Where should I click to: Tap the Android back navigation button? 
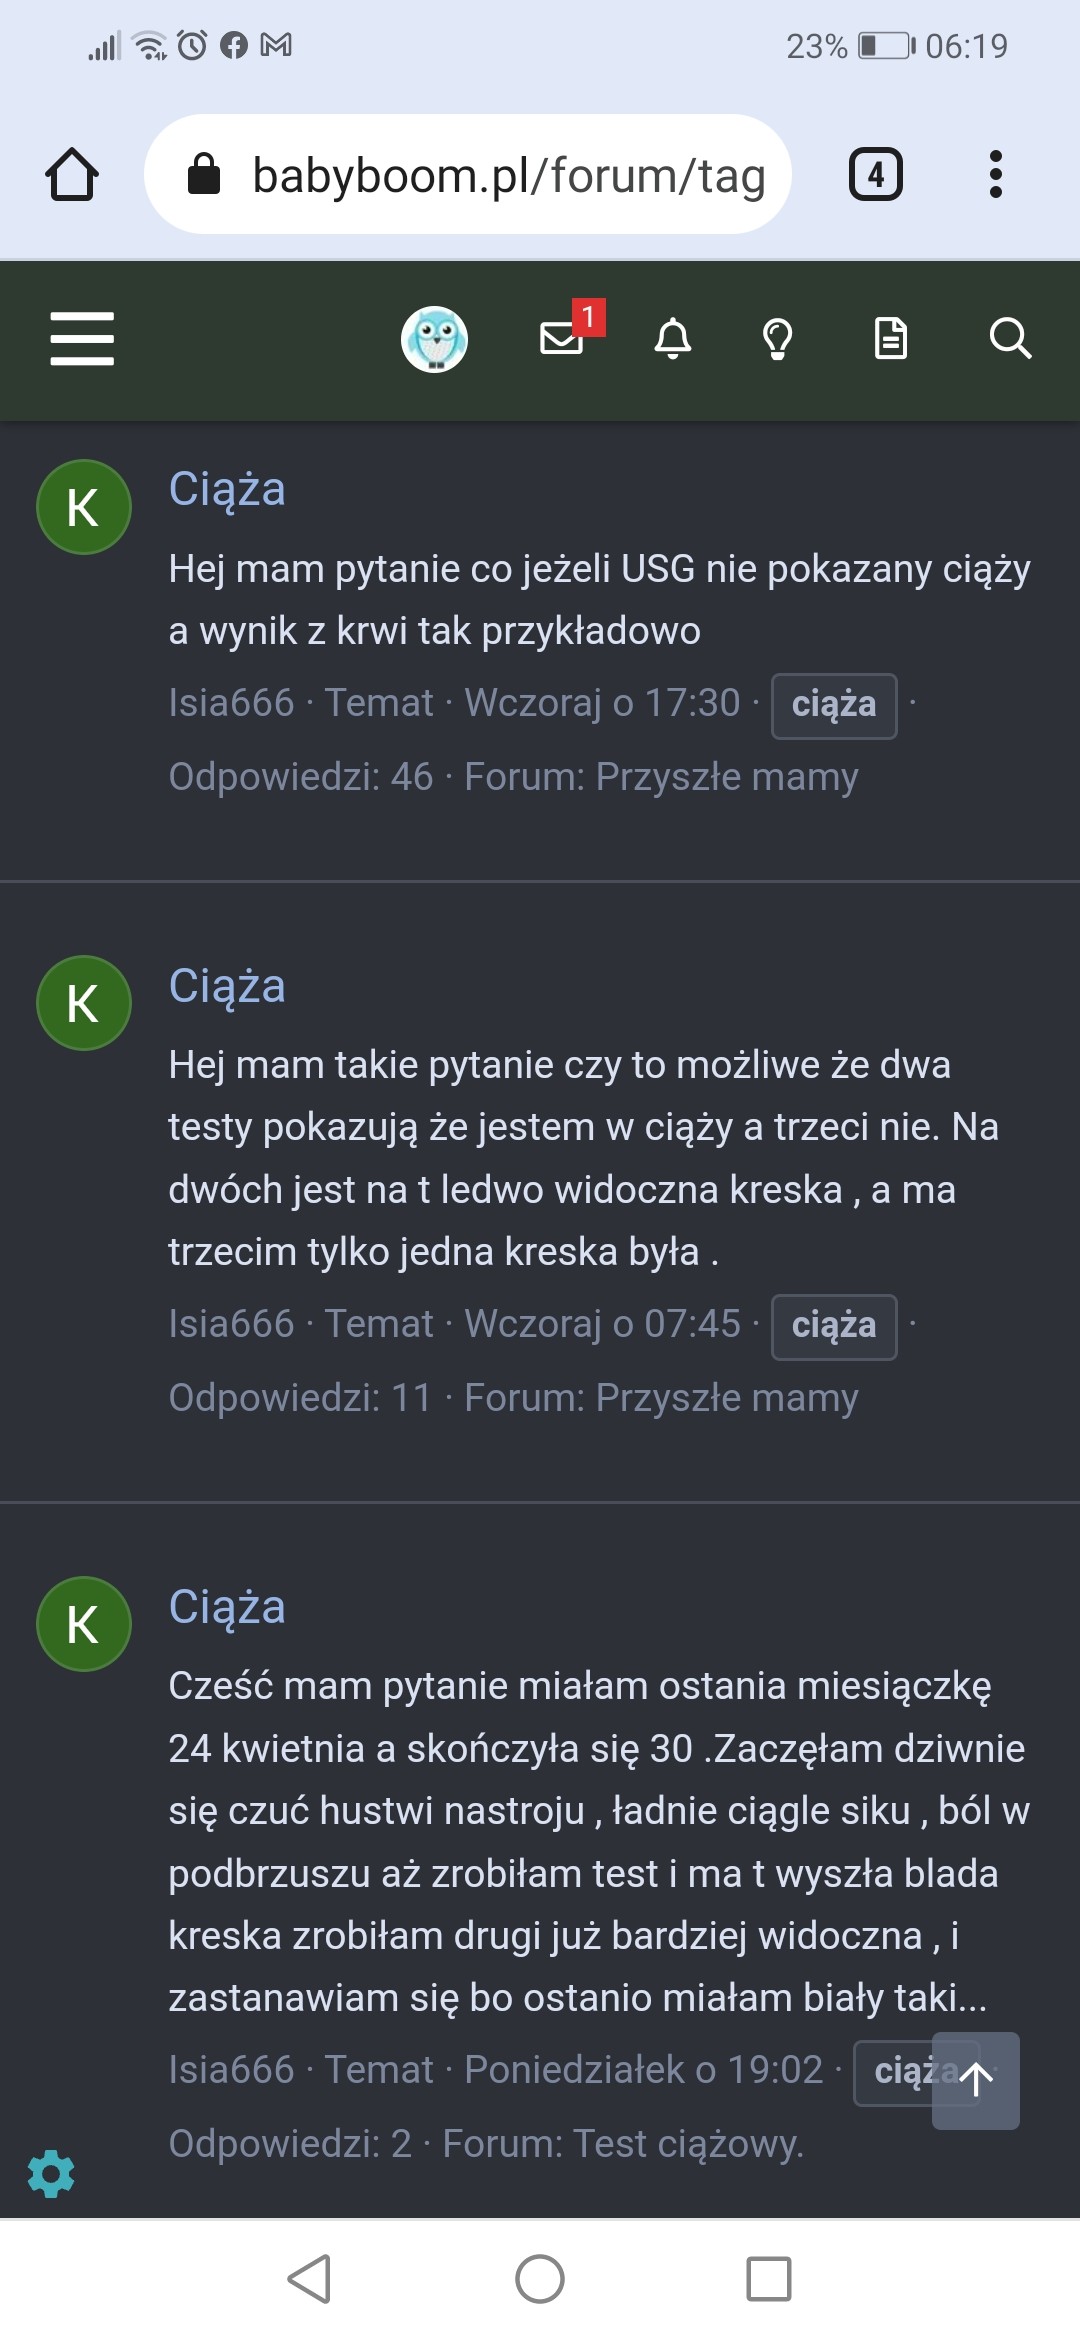309,2279
